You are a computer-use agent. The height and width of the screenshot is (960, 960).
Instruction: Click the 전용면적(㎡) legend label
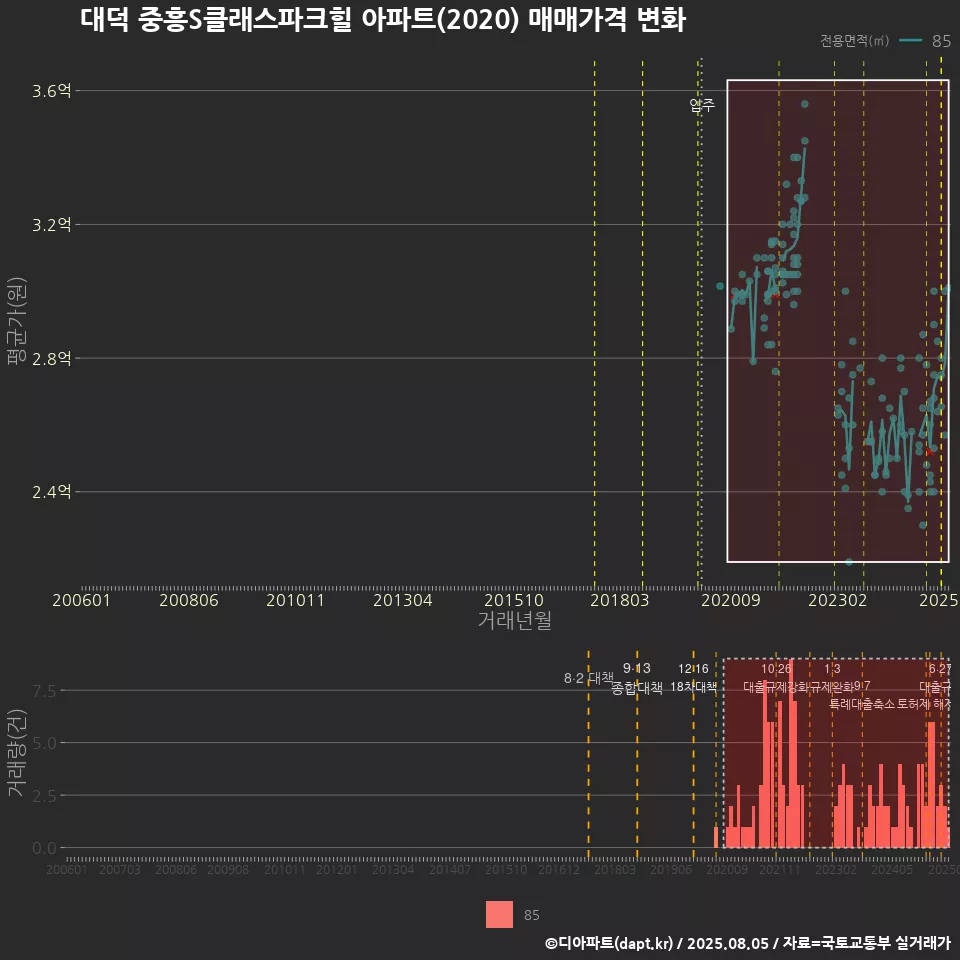854,40
